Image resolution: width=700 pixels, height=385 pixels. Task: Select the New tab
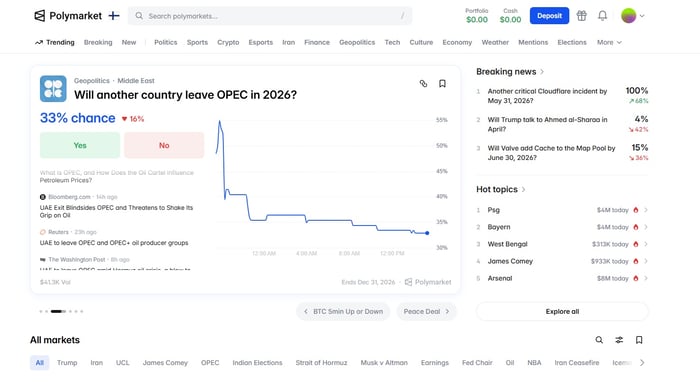[129, 42]
